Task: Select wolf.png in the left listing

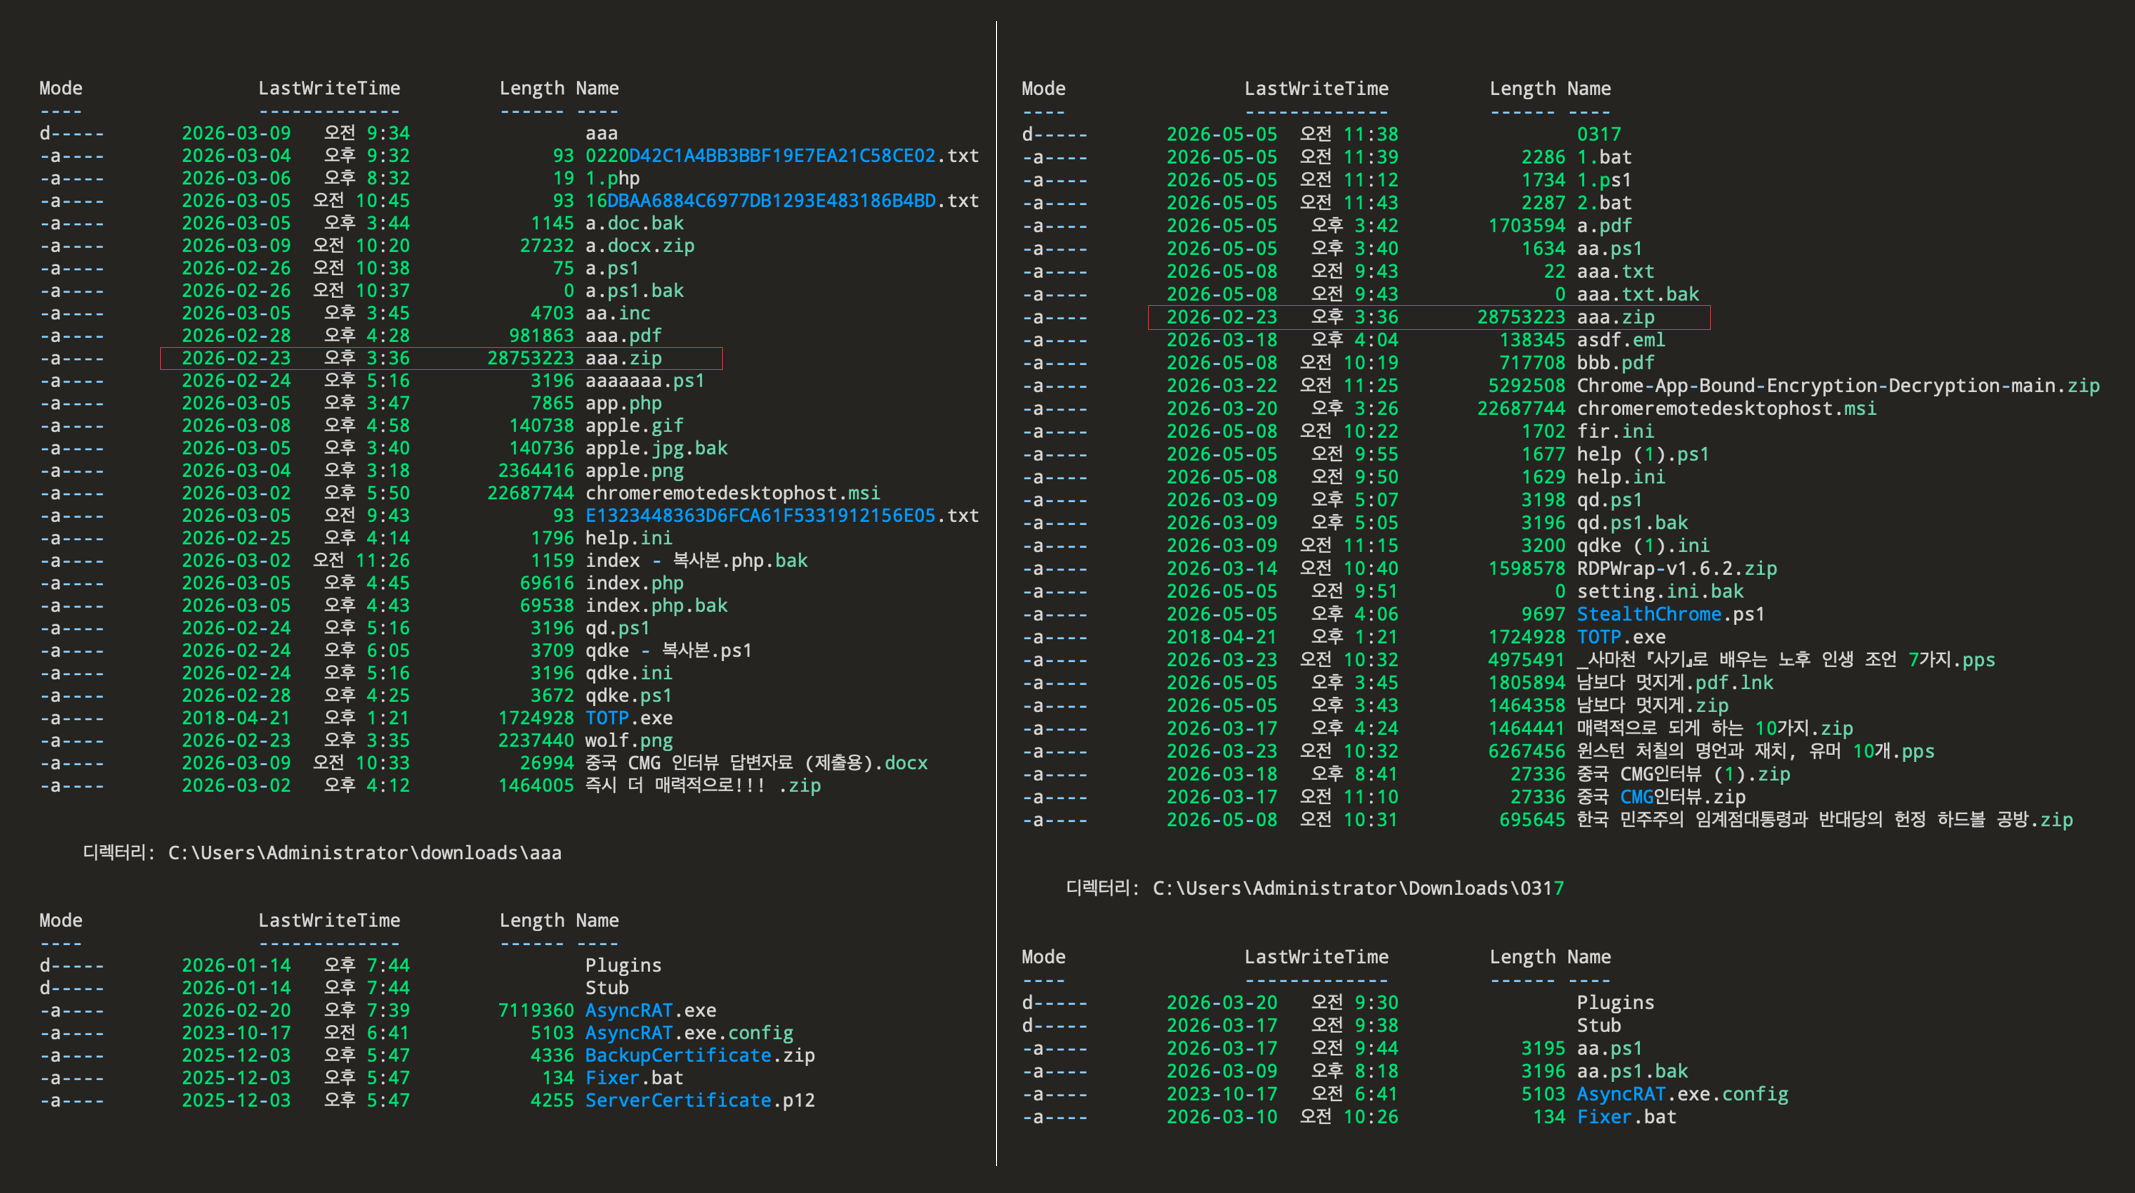Action: point(628,740)
